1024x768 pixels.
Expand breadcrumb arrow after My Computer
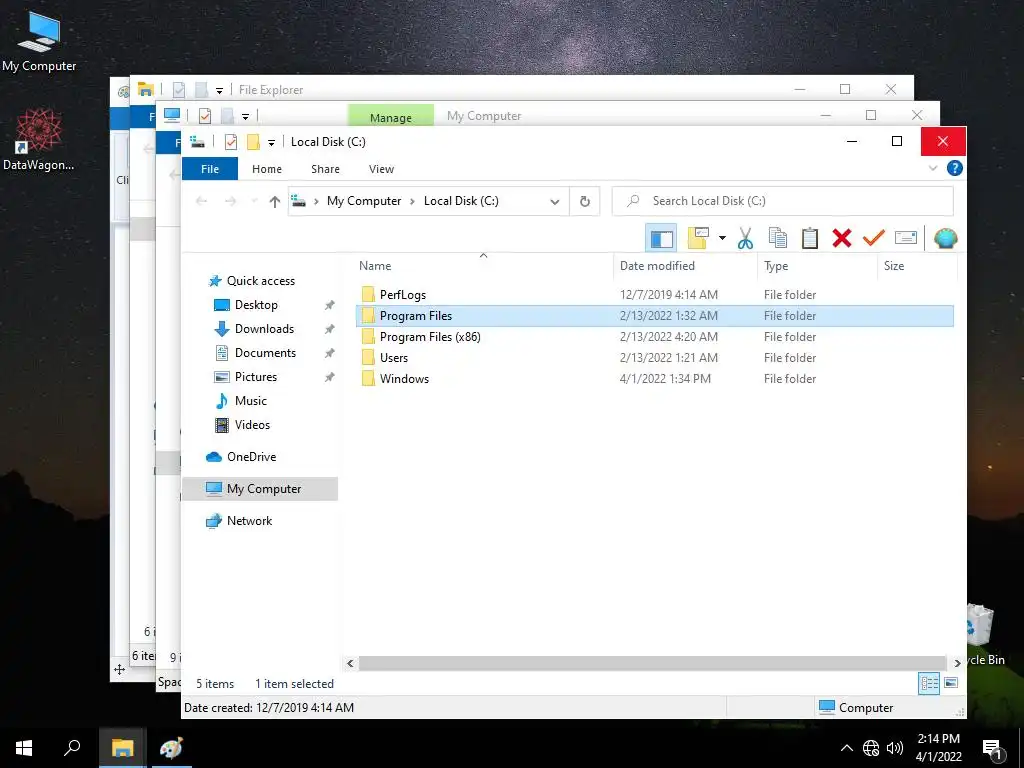(x=412, y=201)
